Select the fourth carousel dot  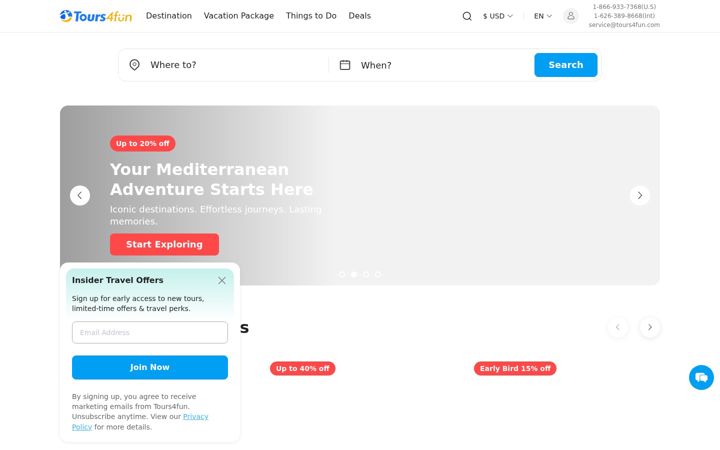(377, 275)
